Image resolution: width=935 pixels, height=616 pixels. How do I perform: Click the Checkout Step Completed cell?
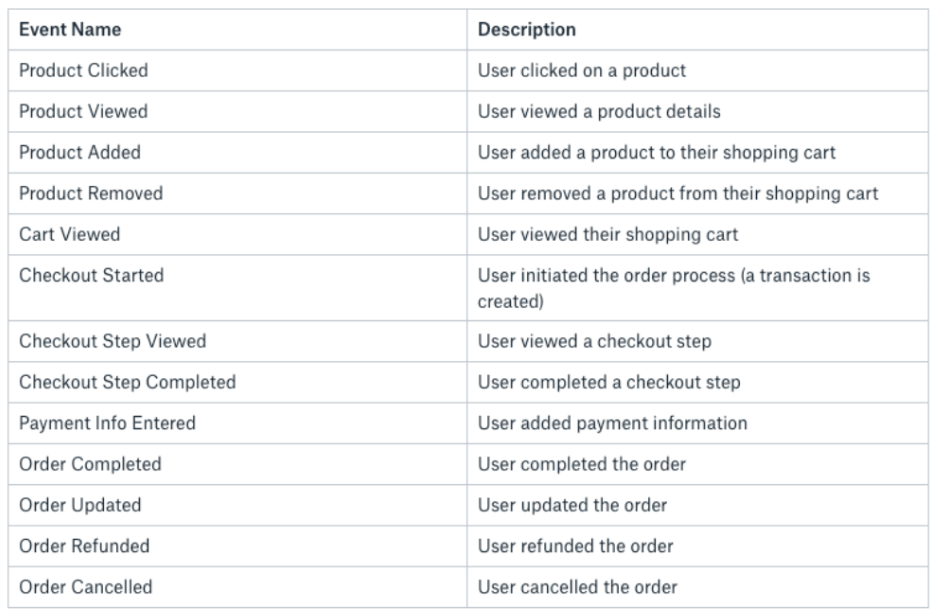pyautogui.click(x=127, y=382)
